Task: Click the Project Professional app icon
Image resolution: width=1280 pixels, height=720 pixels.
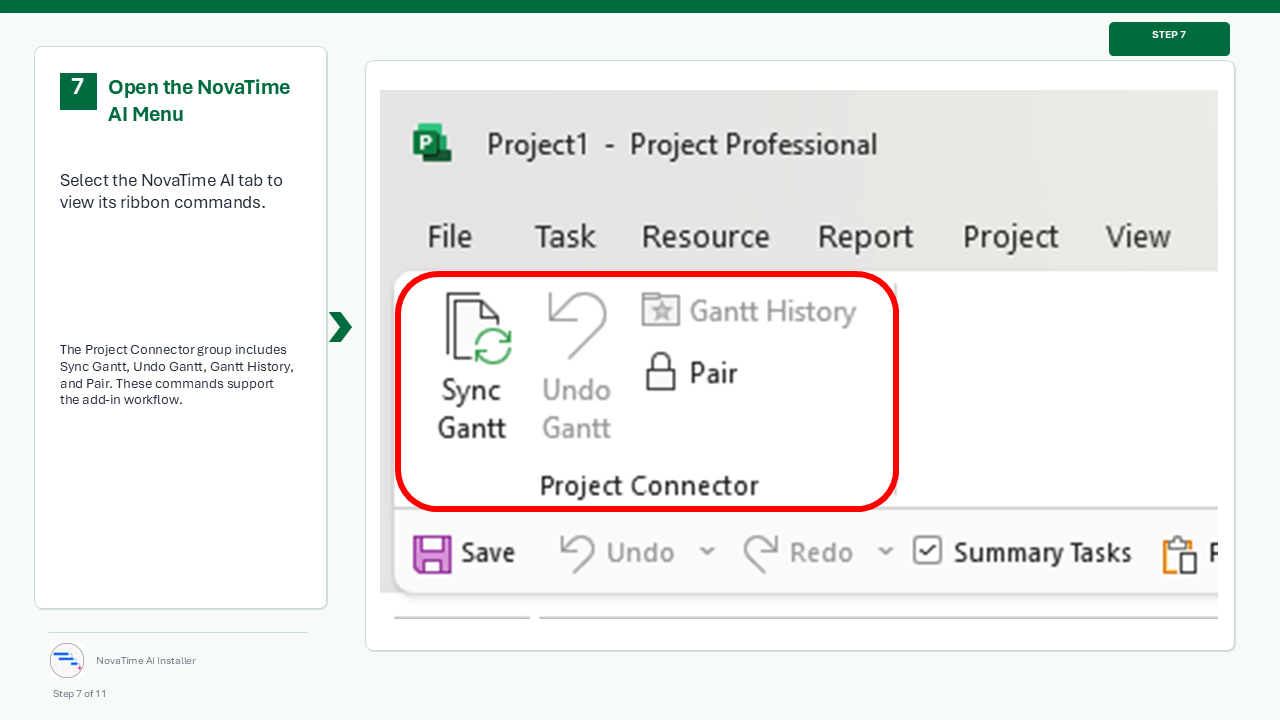Action: [432, 143]
